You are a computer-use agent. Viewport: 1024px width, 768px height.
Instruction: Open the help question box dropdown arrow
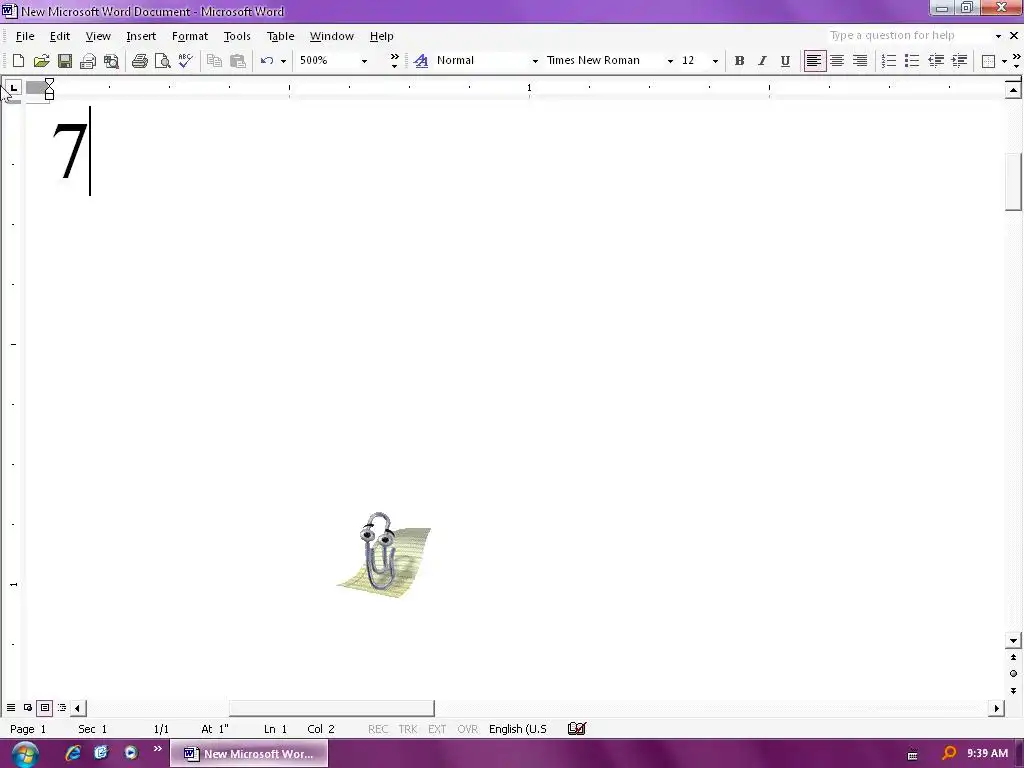click(x=998, y=36)
